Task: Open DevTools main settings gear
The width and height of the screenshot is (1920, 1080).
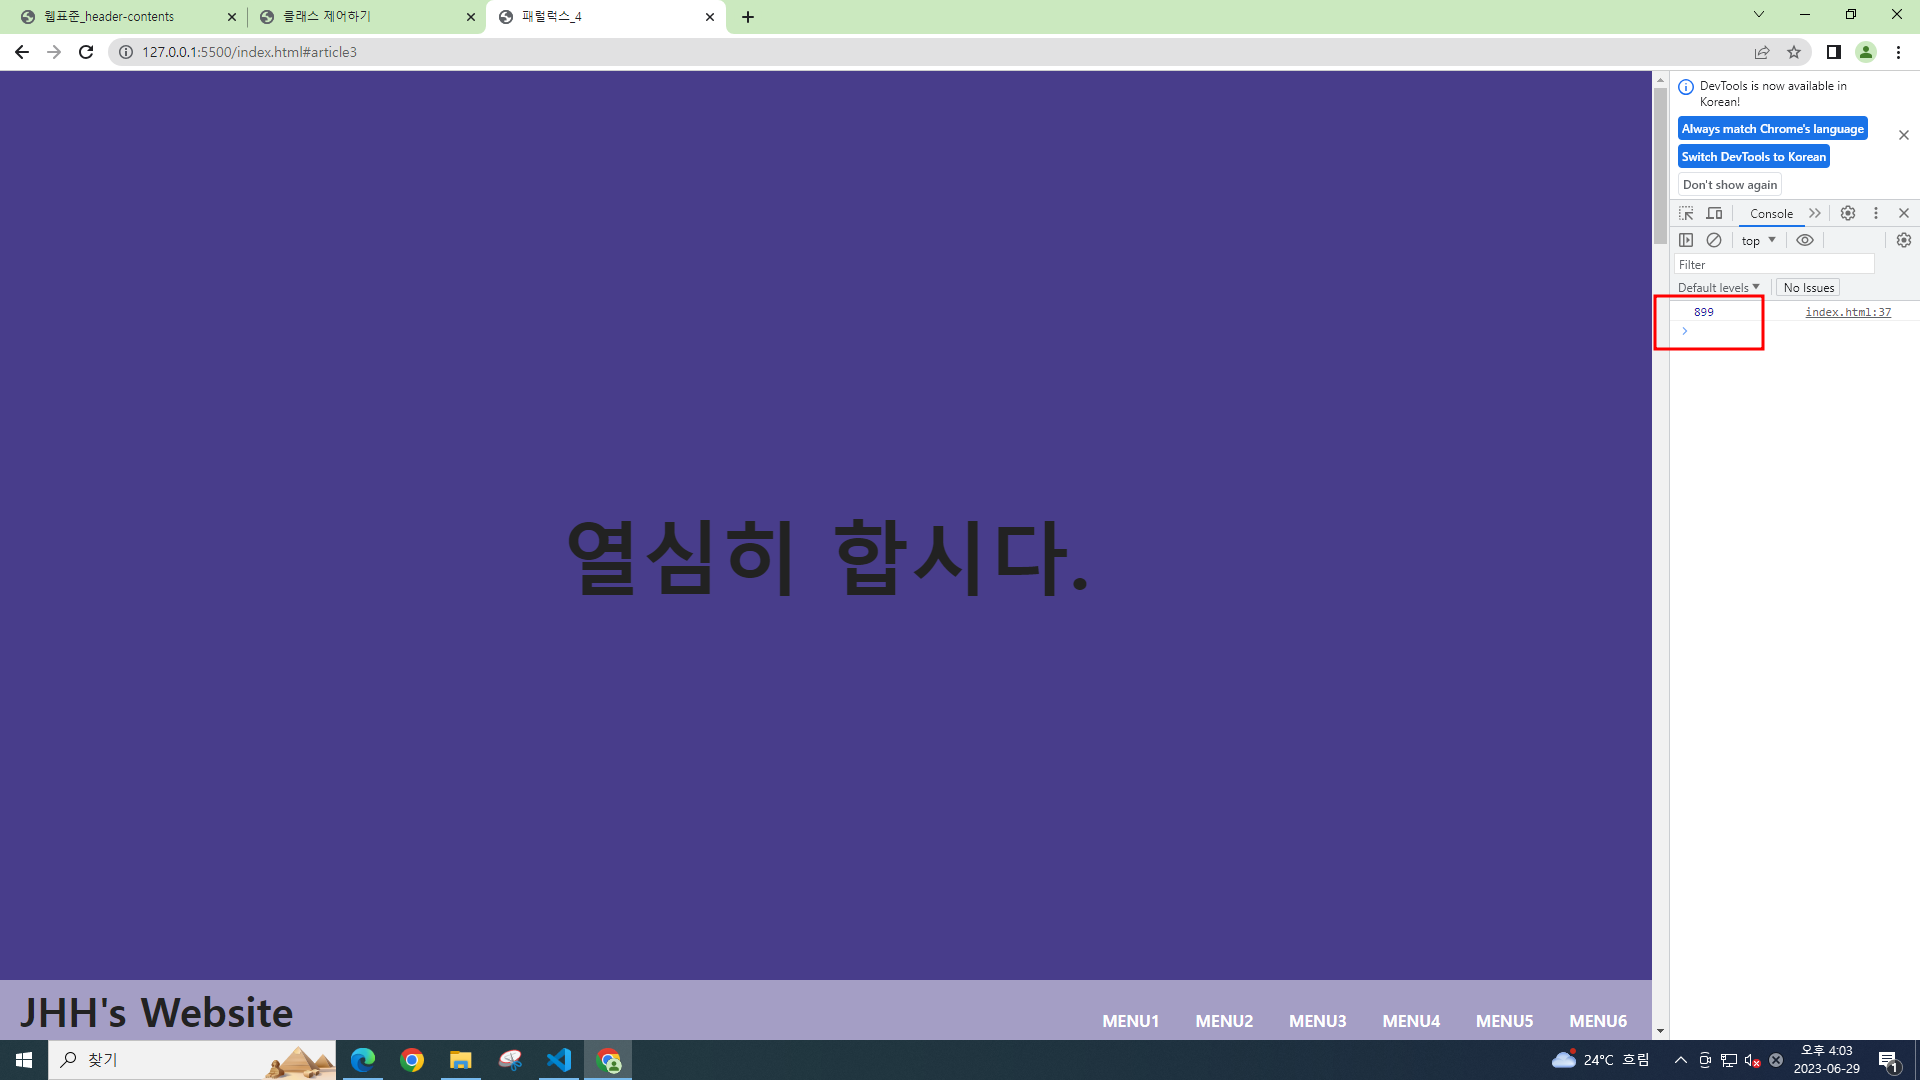Action: click(x=1848, y=213)
